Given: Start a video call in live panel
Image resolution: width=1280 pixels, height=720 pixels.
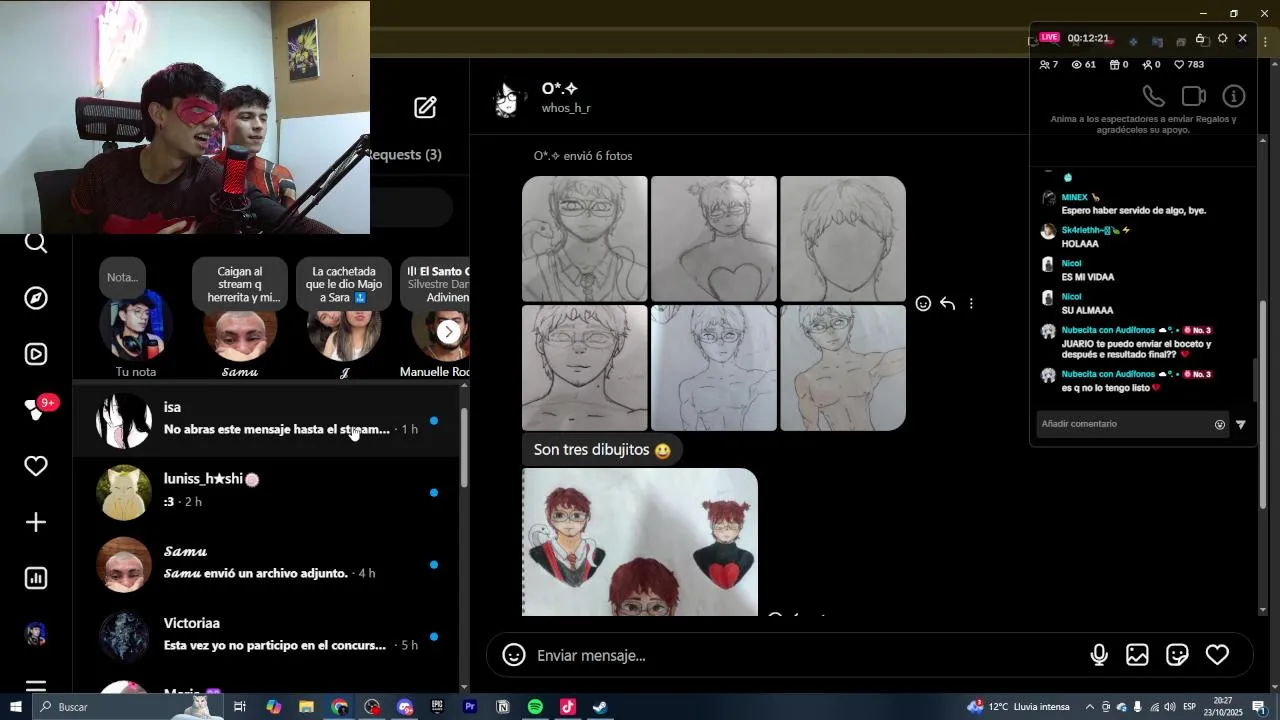Looking at the screenshot, I should 1194,96.
